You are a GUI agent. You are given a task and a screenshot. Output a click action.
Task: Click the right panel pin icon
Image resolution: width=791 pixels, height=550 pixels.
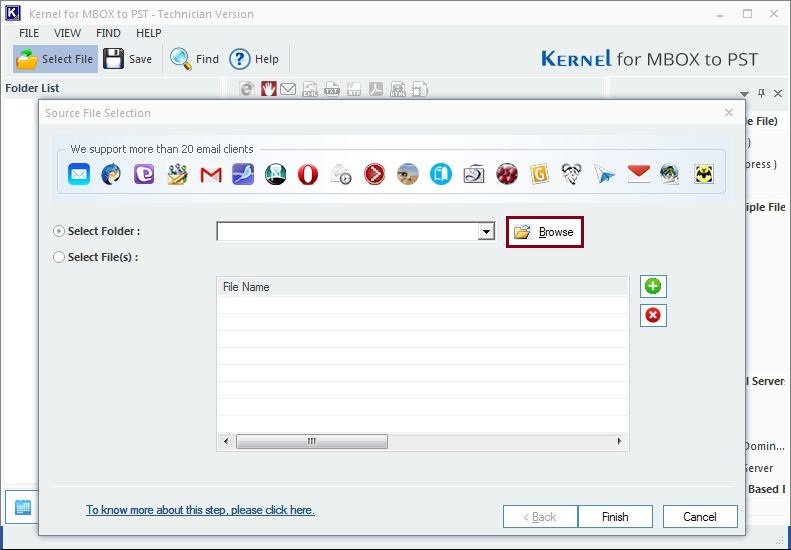tap(761, 93)
